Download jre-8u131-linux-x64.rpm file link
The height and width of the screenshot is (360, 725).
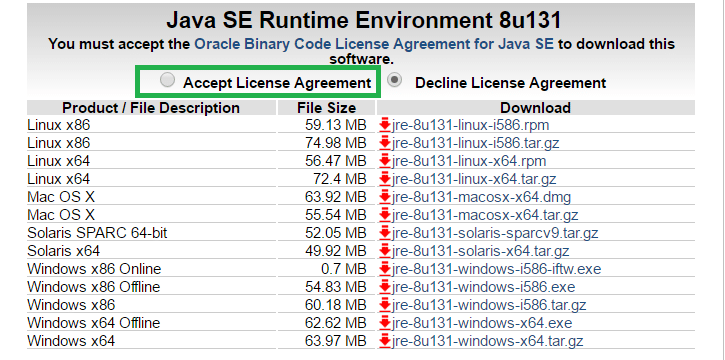click(469, 161)
